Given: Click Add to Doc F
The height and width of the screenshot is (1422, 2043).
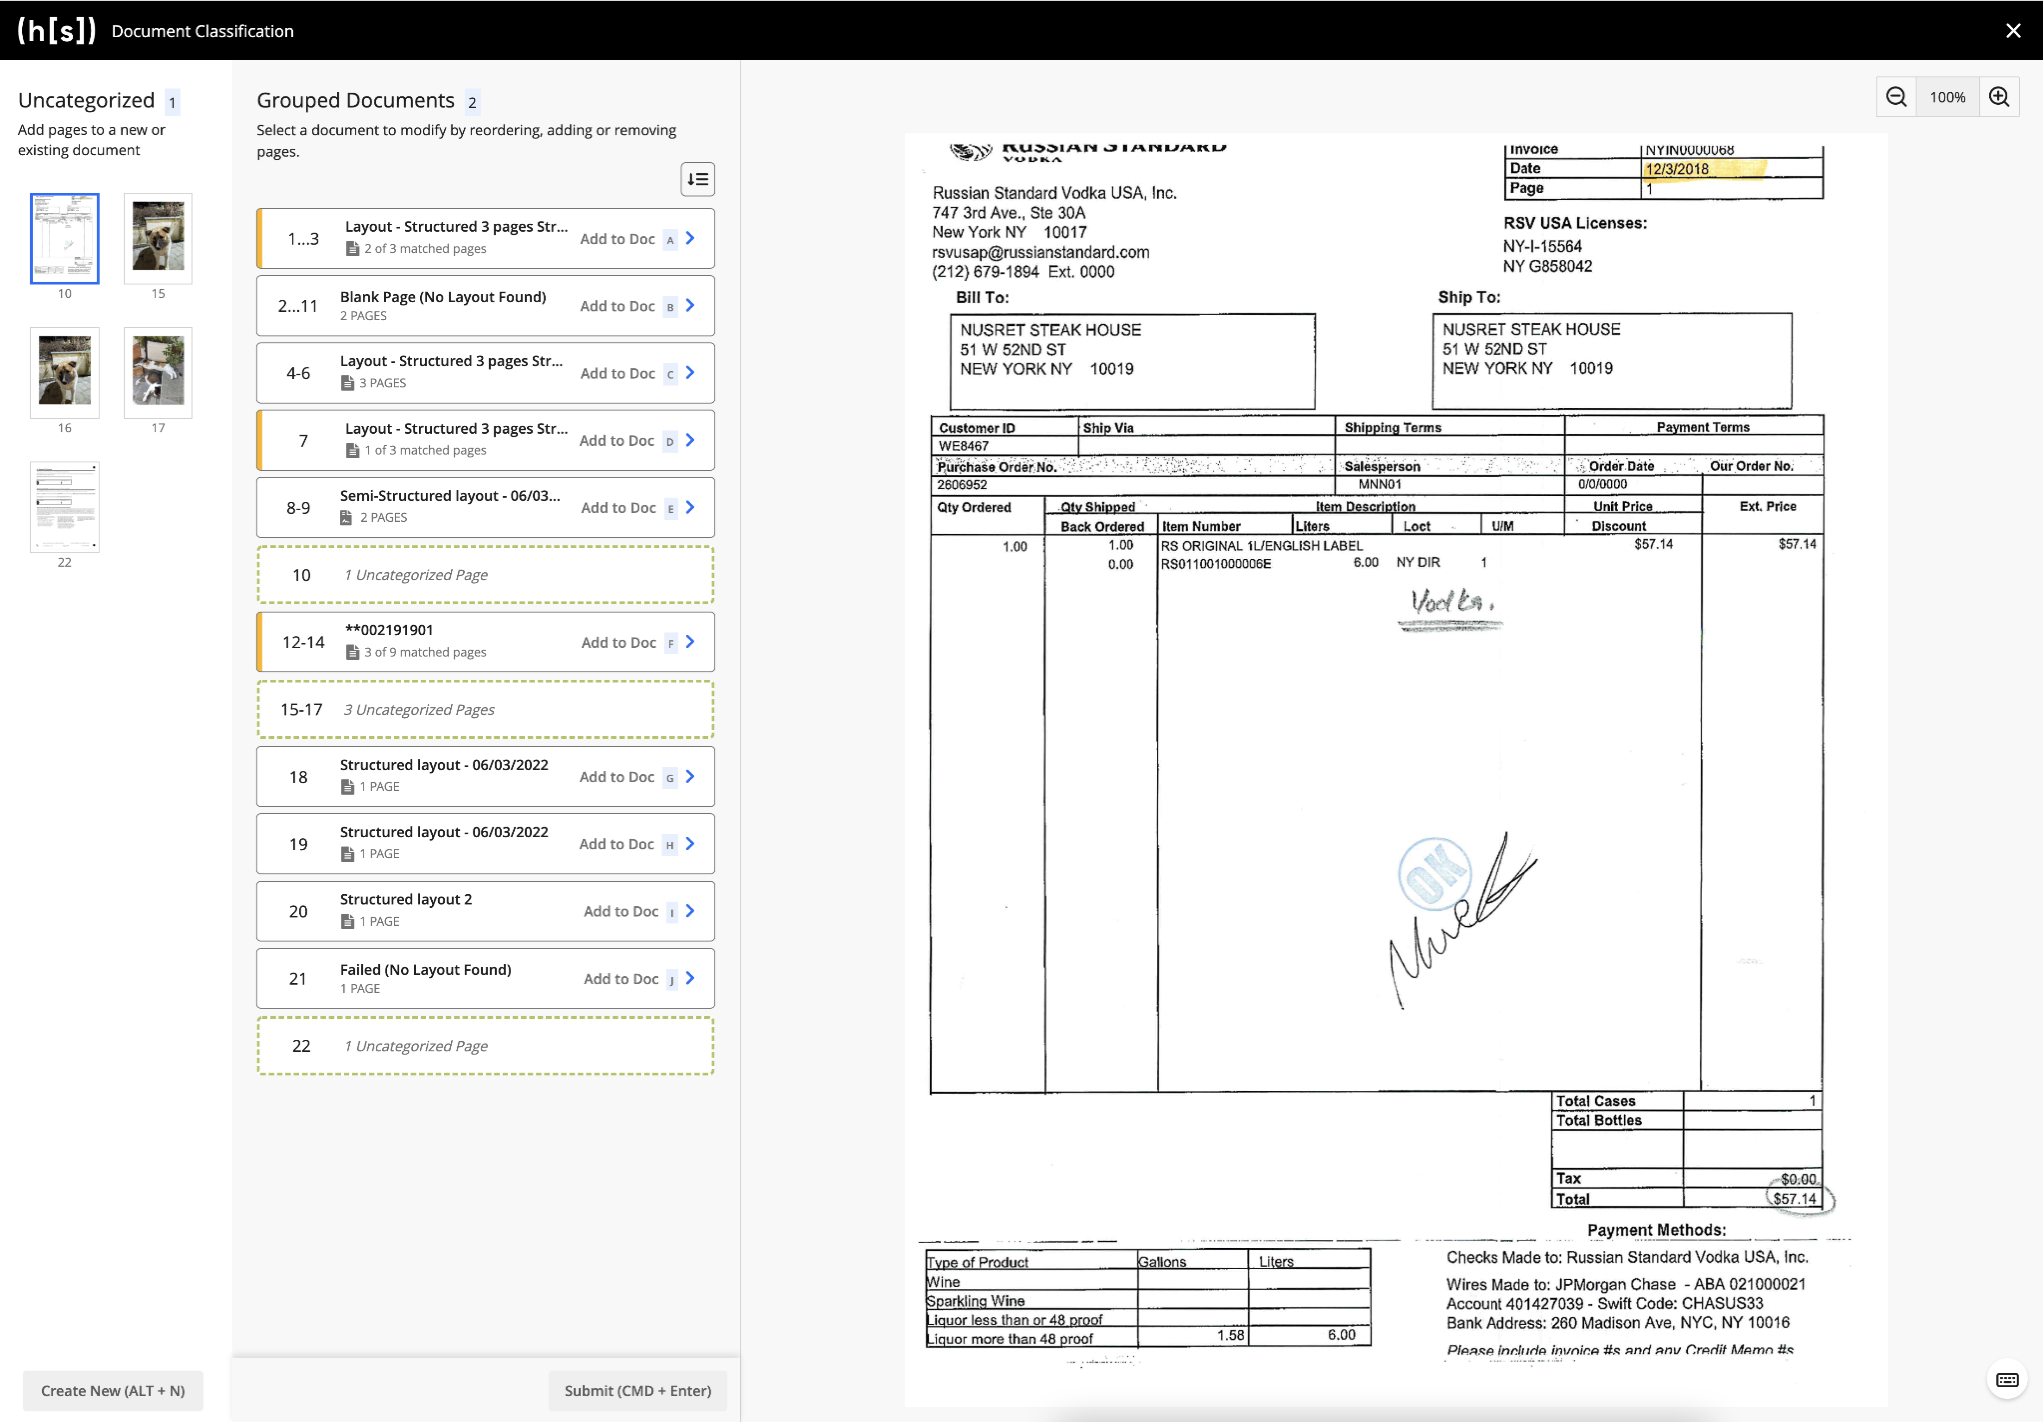Looking at the screenshot, I should click(x=629, y=643).
